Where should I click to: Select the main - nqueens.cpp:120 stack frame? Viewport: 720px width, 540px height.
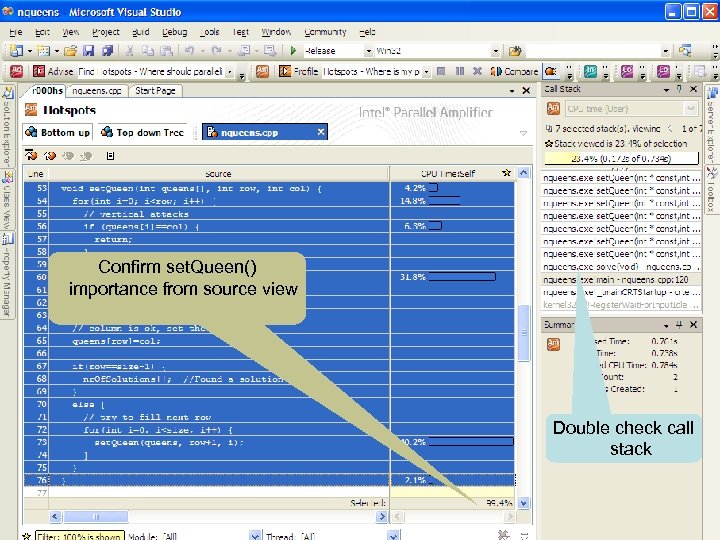[x=622, y=280]
